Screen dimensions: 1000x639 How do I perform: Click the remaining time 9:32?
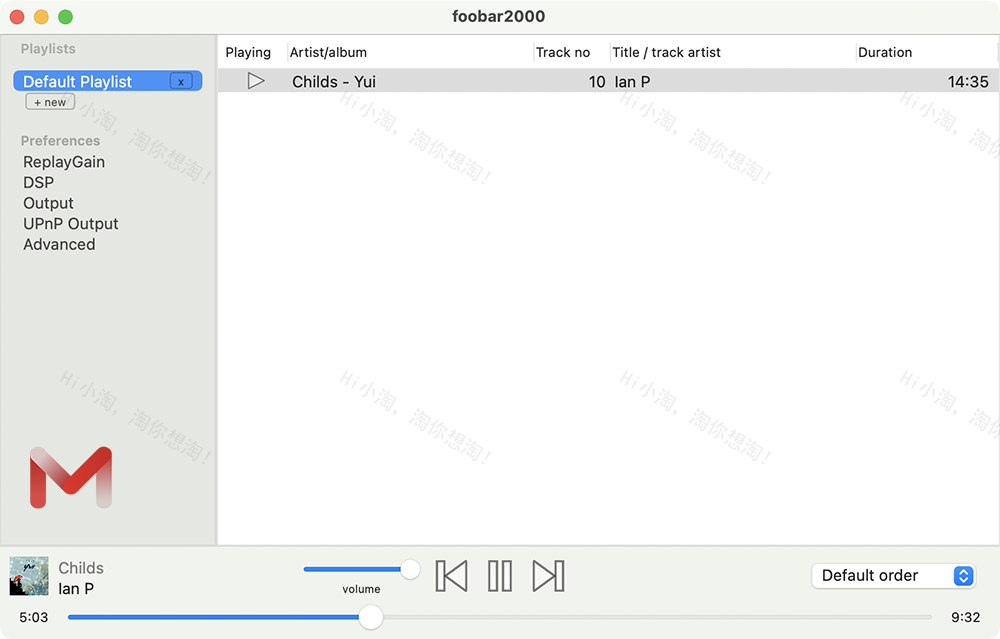tap(966, 617)
